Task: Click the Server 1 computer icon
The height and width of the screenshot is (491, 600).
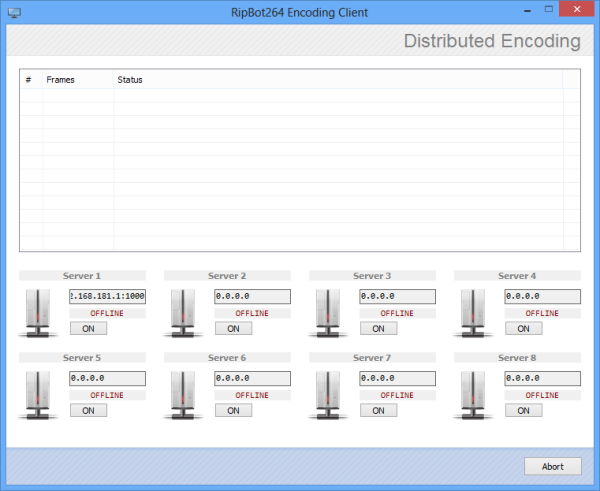Action: pyautogui.click(x=38, y=313)
